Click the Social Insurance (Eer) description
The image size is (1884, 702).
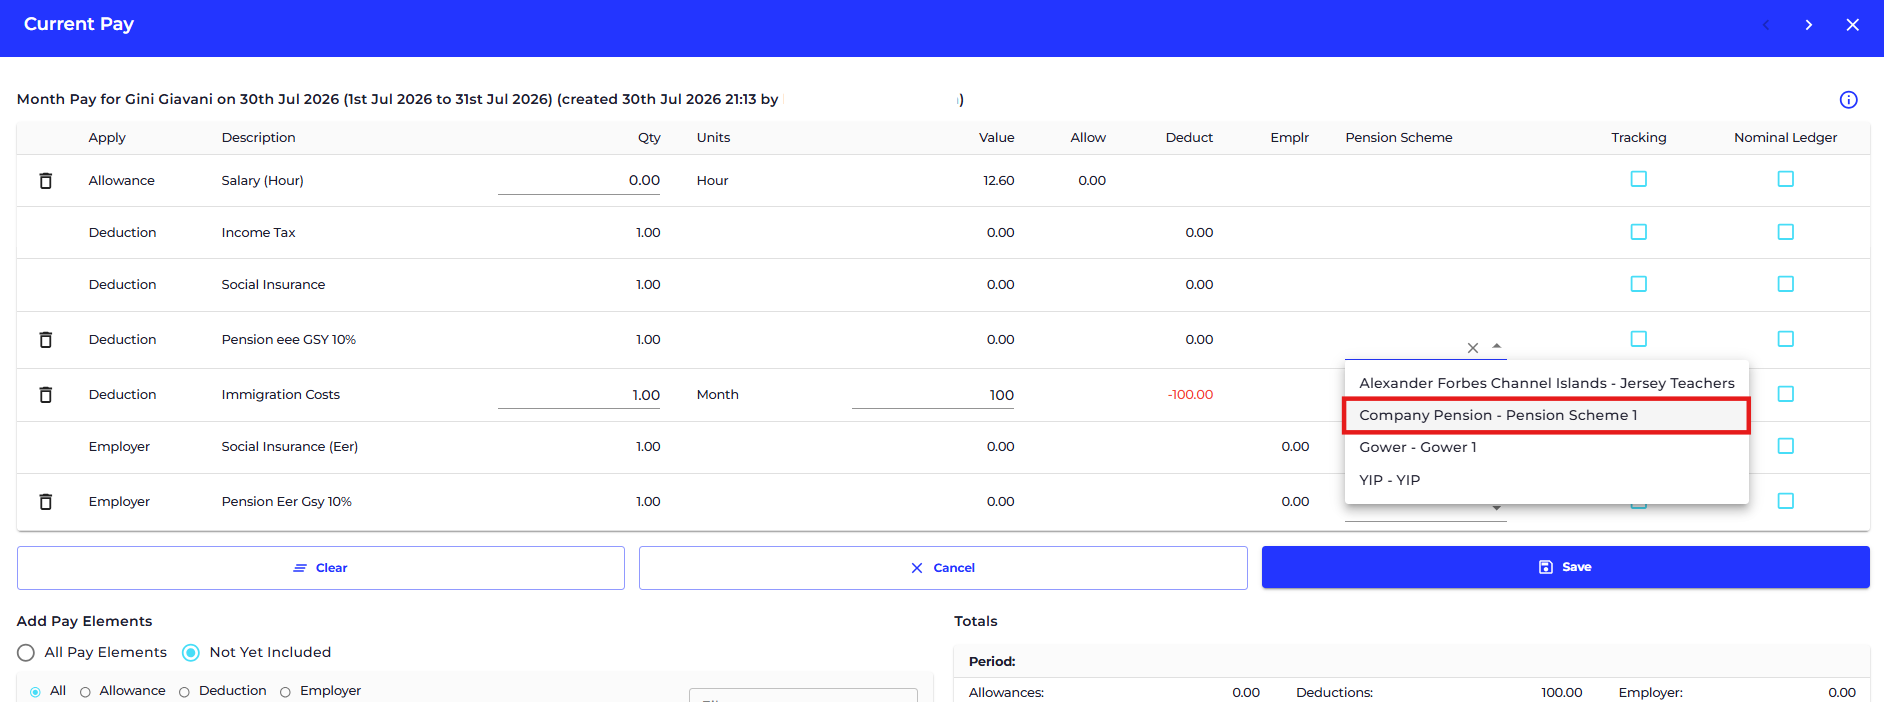(x=289, y=447)
